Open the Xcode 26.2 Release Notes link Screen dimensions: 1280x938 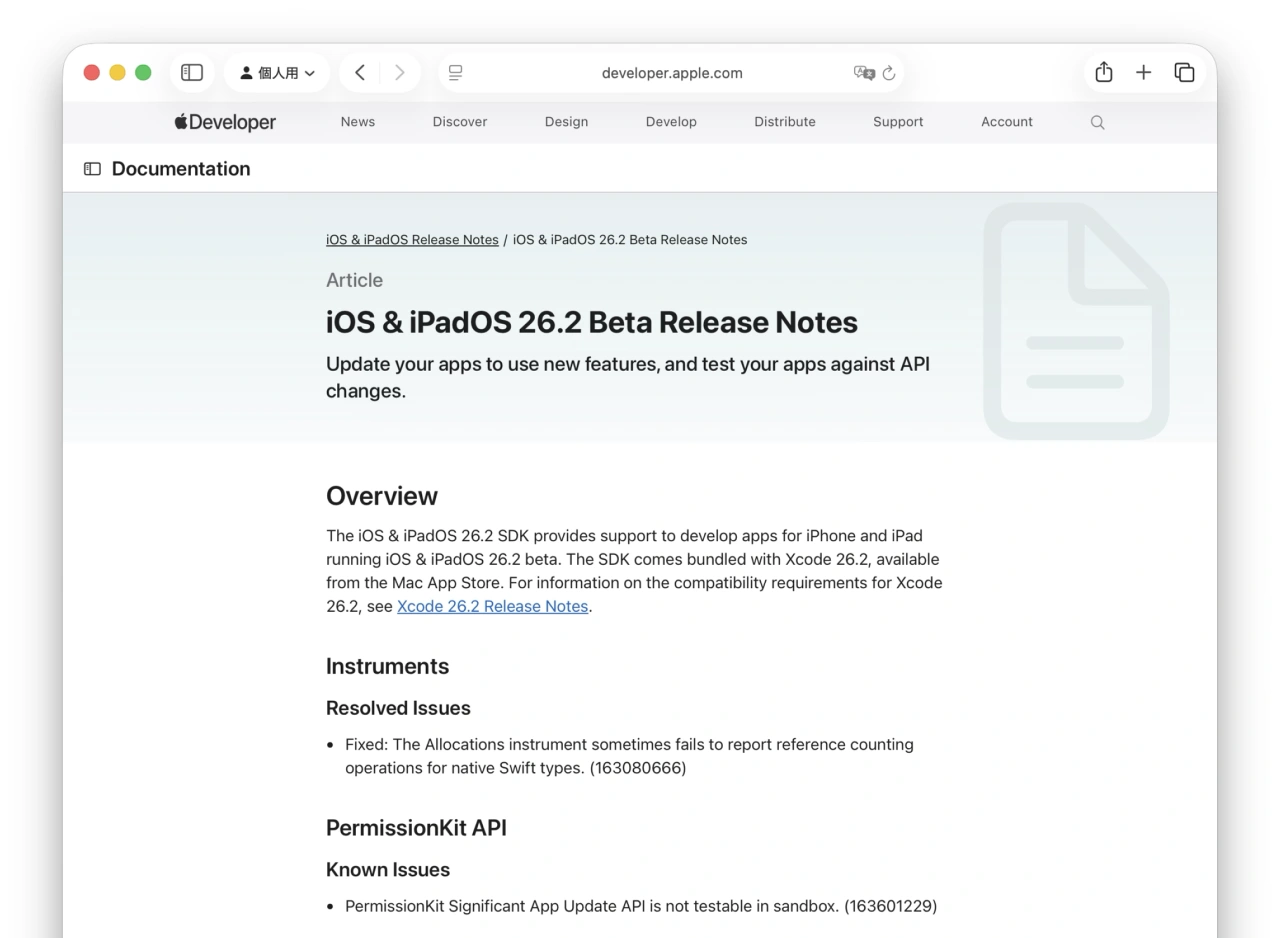click(x=492, y=606)
